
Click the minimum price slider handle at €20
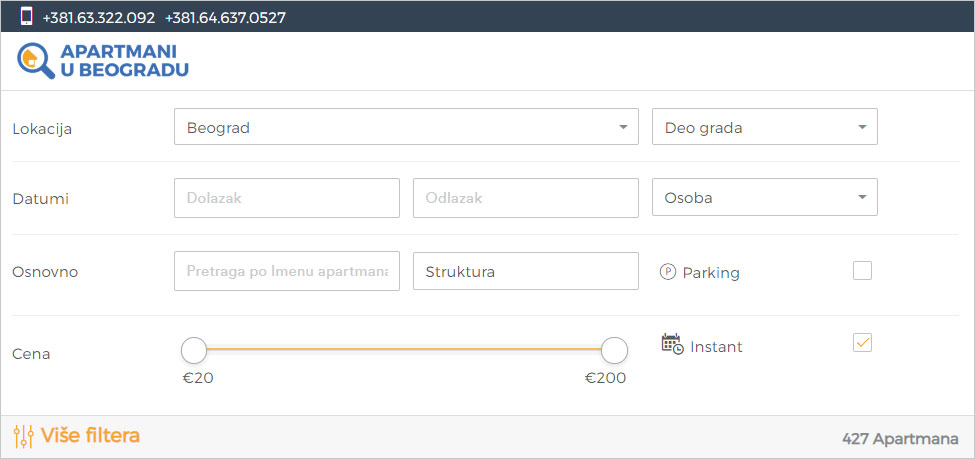tap(194, 350)
